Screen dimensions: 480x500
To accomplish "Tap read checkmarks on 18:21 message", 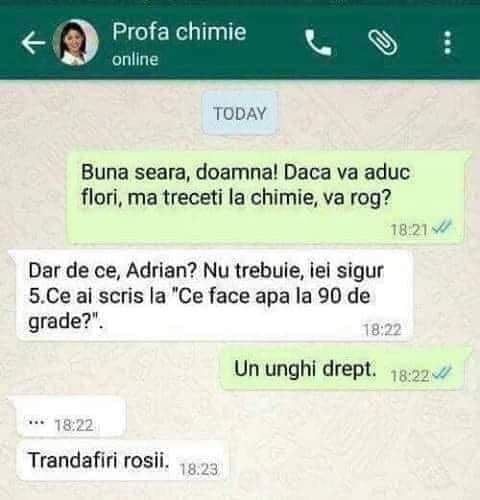I will coord(442,227).
